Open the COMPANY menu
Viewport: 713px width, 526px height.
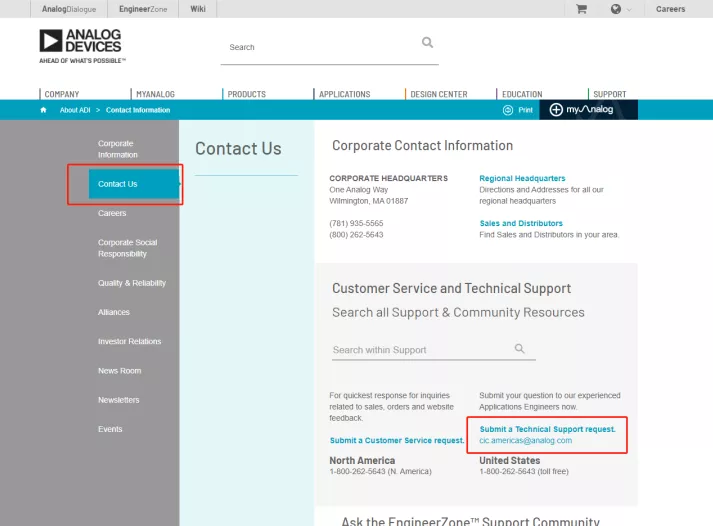click(62, 94)
